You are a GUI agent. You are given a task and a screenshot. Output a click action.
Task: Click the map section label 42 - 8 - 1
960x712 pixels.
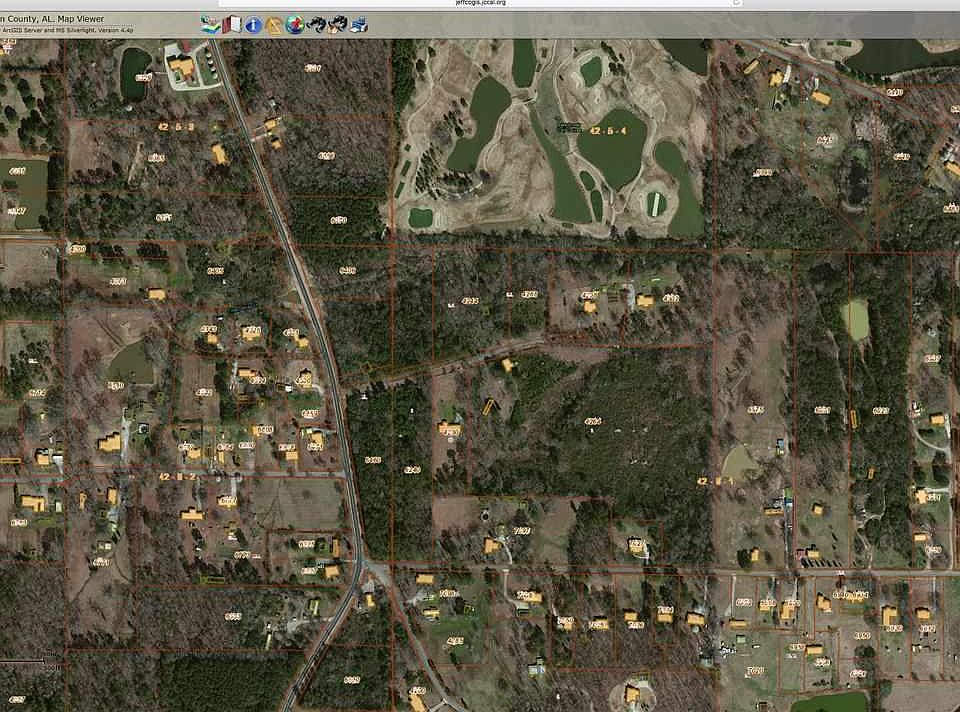[x=715, y=481]
